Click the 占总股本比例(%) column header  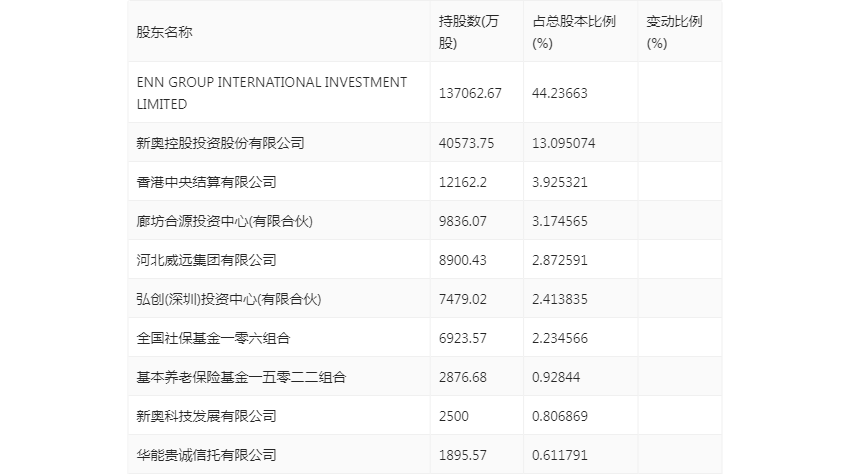click(574, 32)
